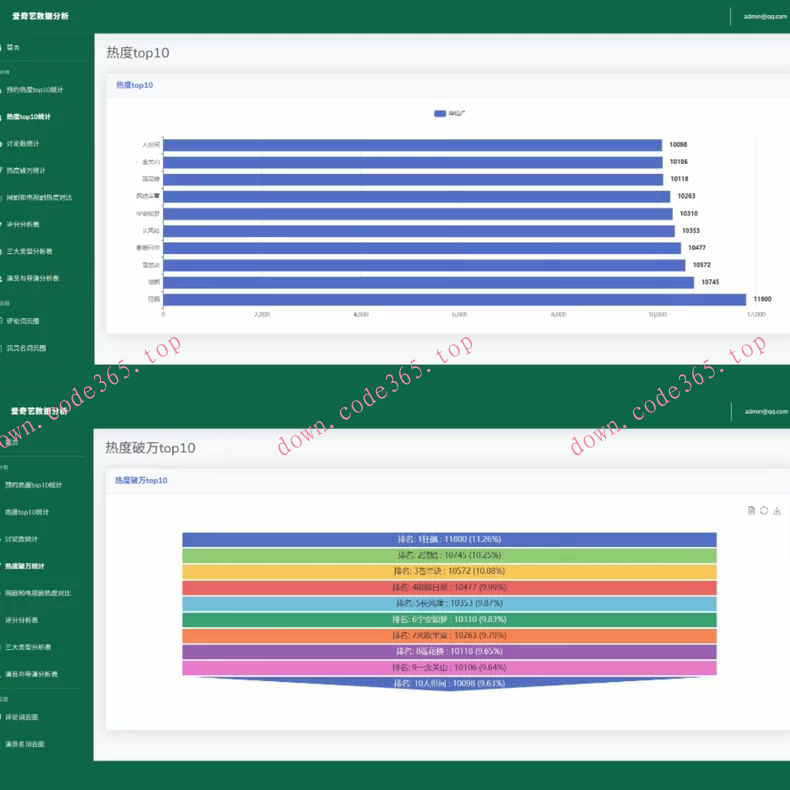Screen dimensions: 790x790
Task: Click the dark green funnel segment 10310 (9.83%)
Action: [x=449, y=620]
